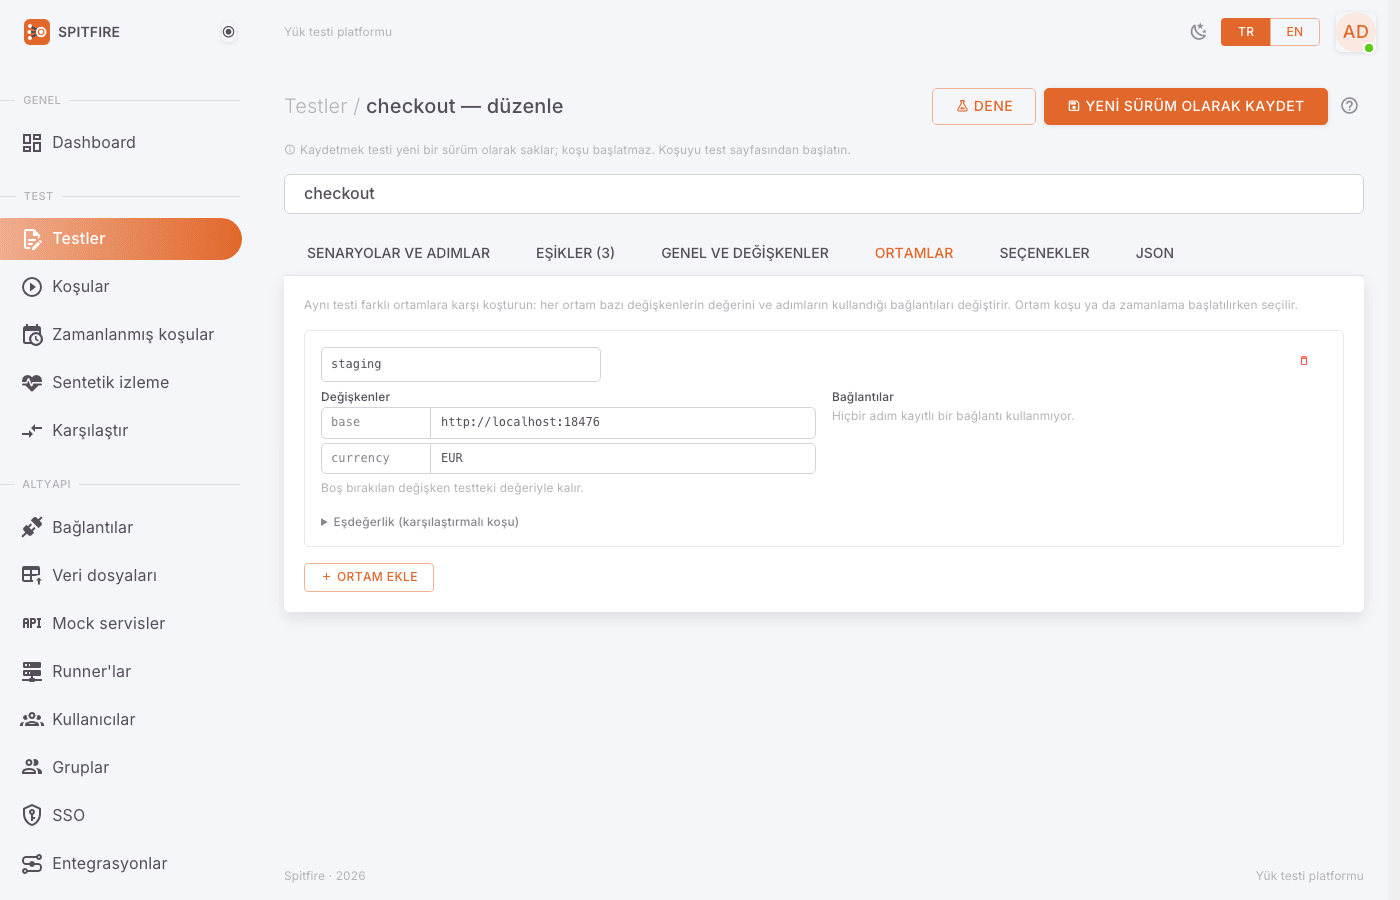The height and width of the screenshot is (900, 1400).
Task: Click the Spitfire logo icon
Action: (37, 32)
